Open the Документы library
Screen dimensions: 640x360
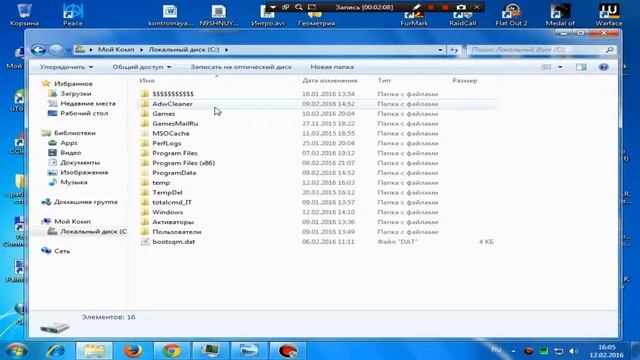pyautogui.click(x=80, y=162)
